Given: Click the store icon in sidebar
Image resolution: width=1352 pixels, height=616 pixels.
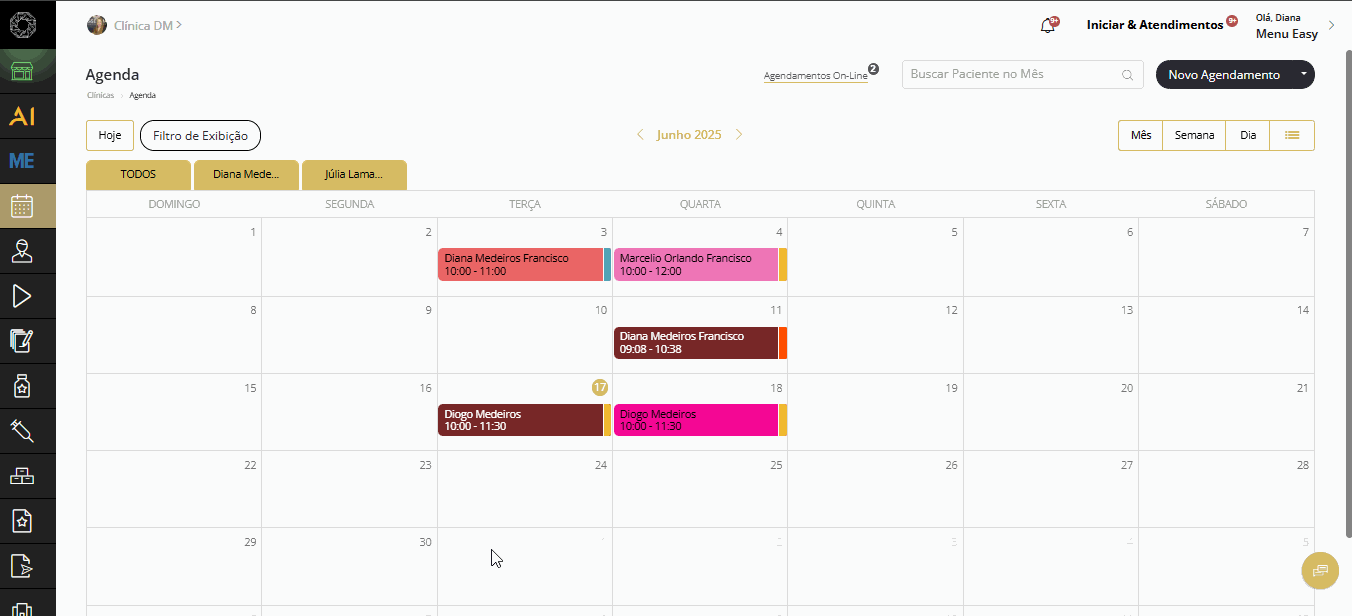Looking at the screenshot, I should 22,71.
